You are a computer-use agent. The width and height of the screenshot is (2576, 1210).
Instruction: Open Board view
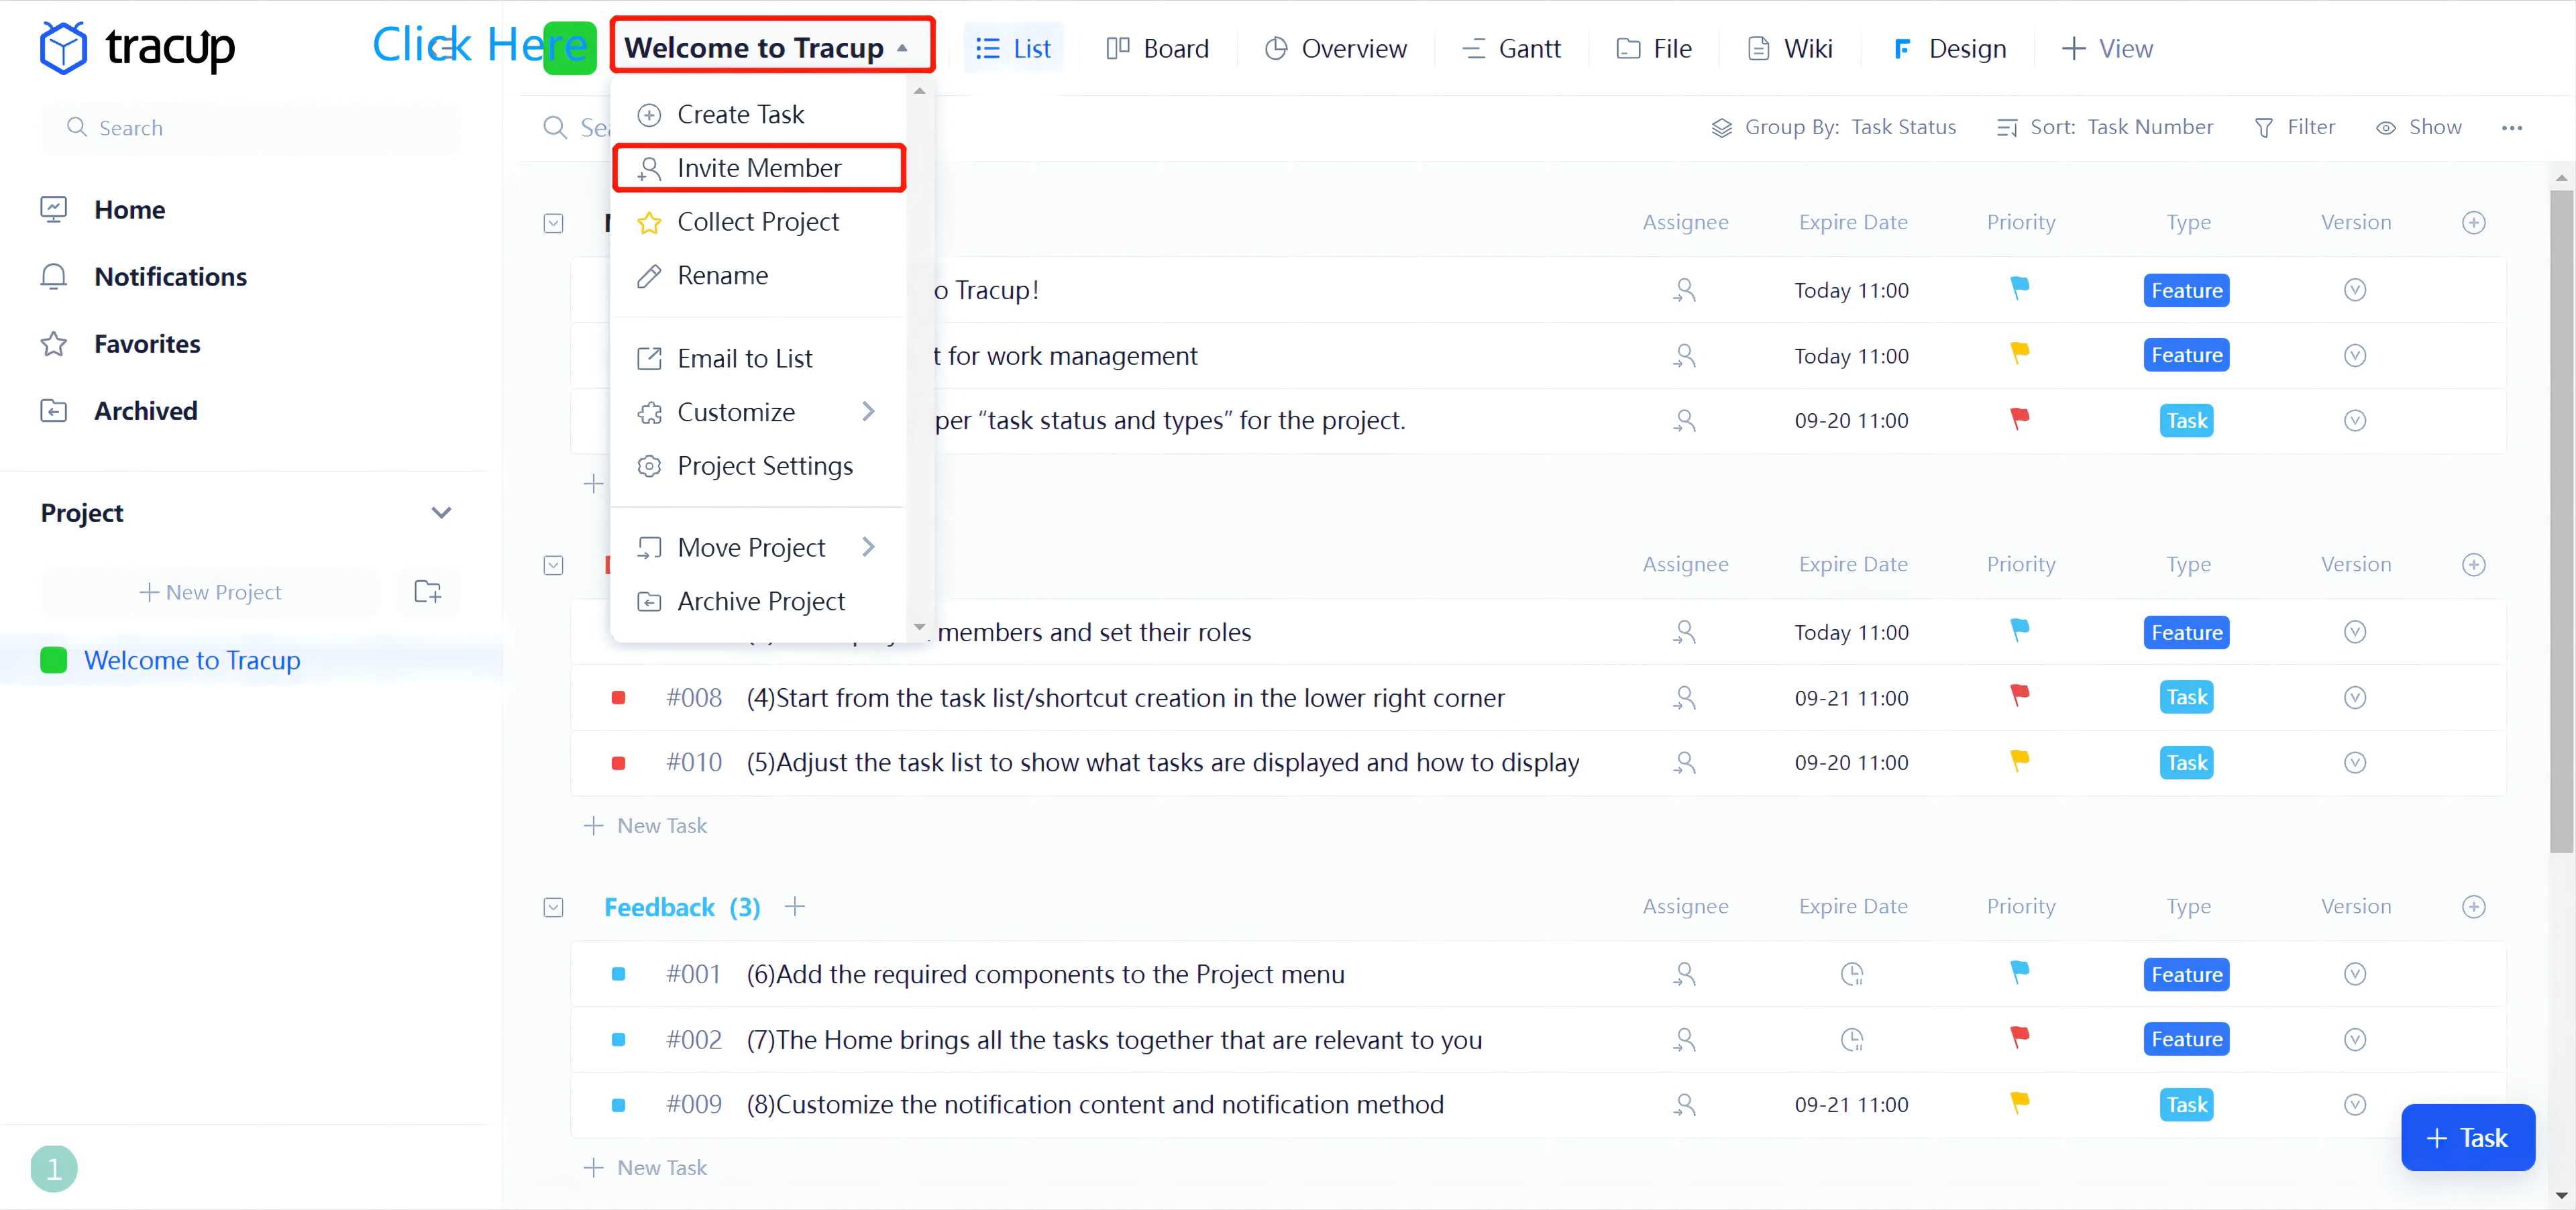click(1157, 48)
